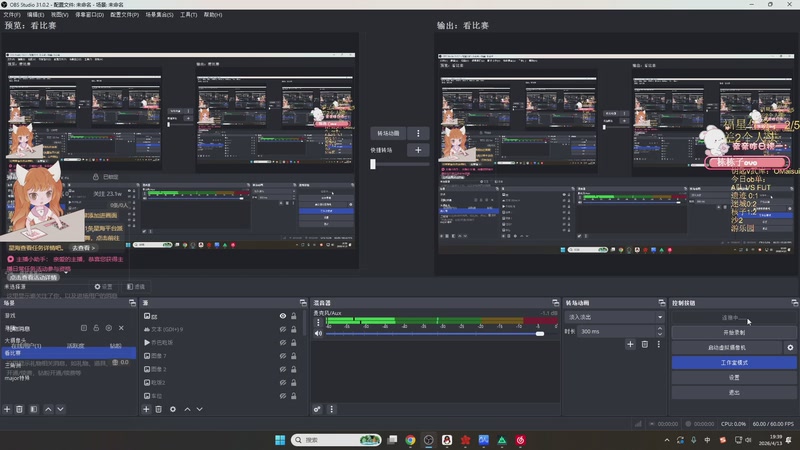Add a new source with the plus icon
Image resolution: width=800 pixels, height=450 pixels.
[146, 409]
